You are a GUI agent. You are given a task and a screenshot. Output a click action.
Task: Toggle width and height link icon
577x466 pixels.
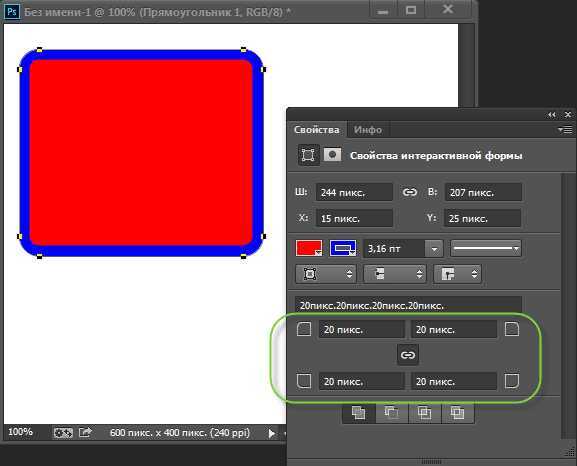click(409, 192)
